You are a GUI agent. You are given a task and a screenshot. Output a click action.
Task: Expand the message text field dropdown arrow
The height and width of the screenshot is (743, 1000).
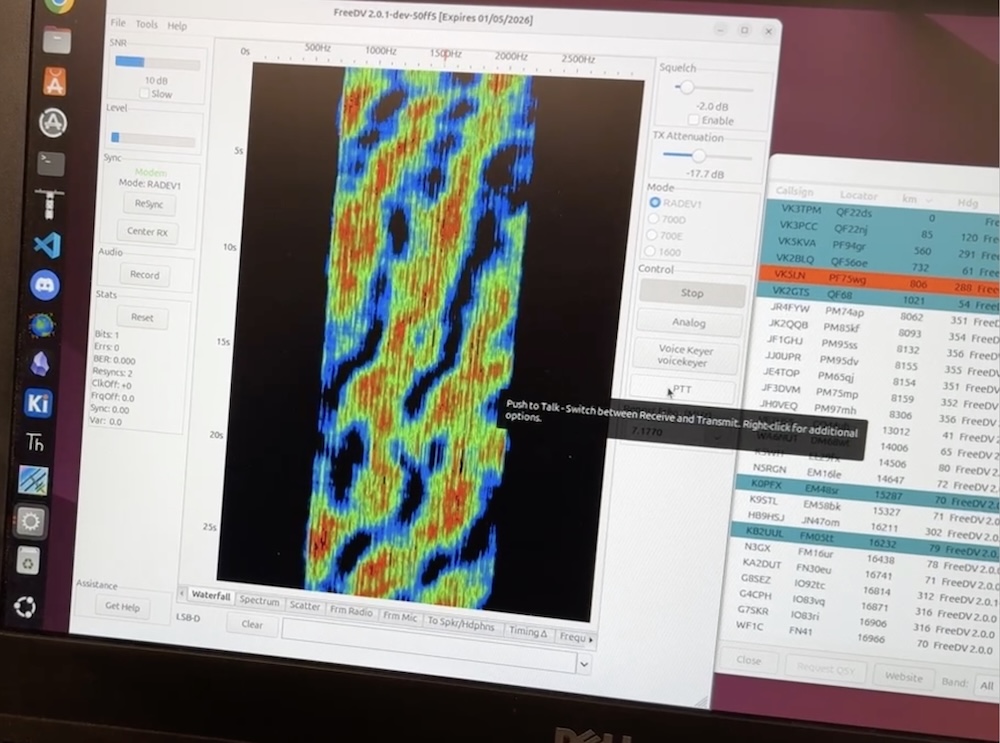point(584,665)
